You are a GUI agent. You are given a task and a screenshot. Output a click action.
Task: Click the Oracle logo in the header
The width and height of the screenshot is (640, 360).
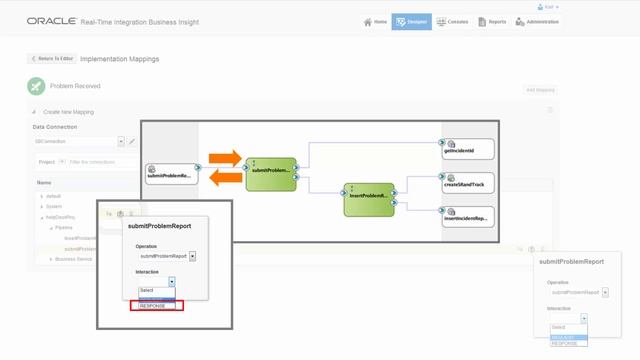[x=51, y=21]
